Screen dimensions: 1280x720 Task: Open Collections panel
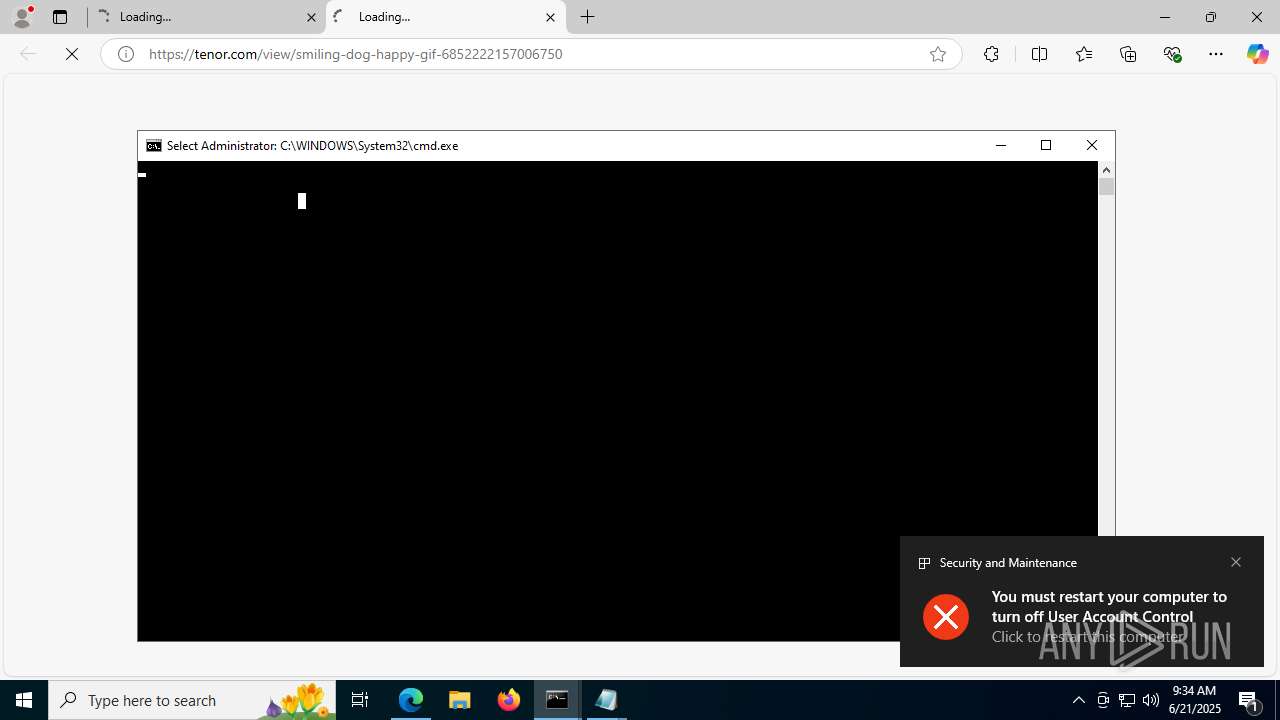click(1128, 54)
